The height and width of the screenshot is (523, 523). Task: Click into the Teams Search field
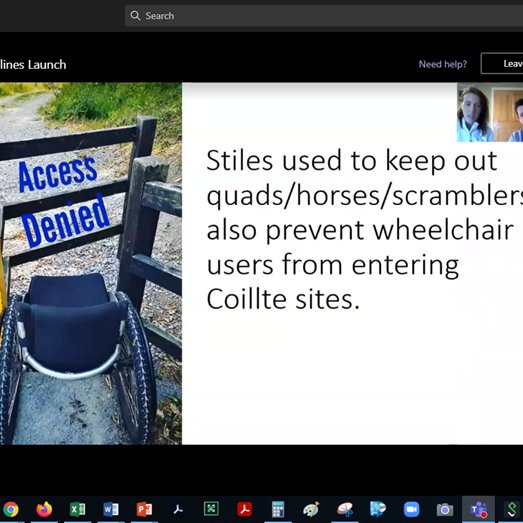324,16
